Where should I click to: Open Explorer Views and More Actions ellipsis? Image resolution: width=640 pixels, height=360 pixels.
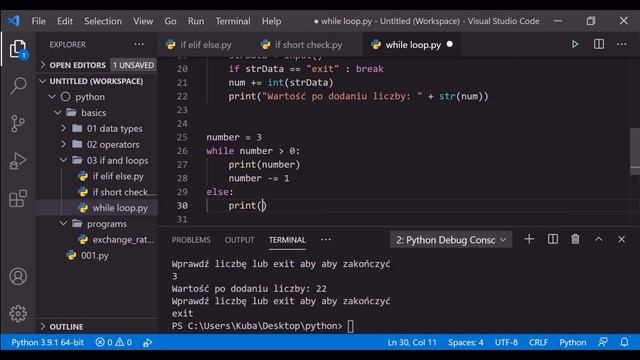pyautogui.click(x=139, y=44)
